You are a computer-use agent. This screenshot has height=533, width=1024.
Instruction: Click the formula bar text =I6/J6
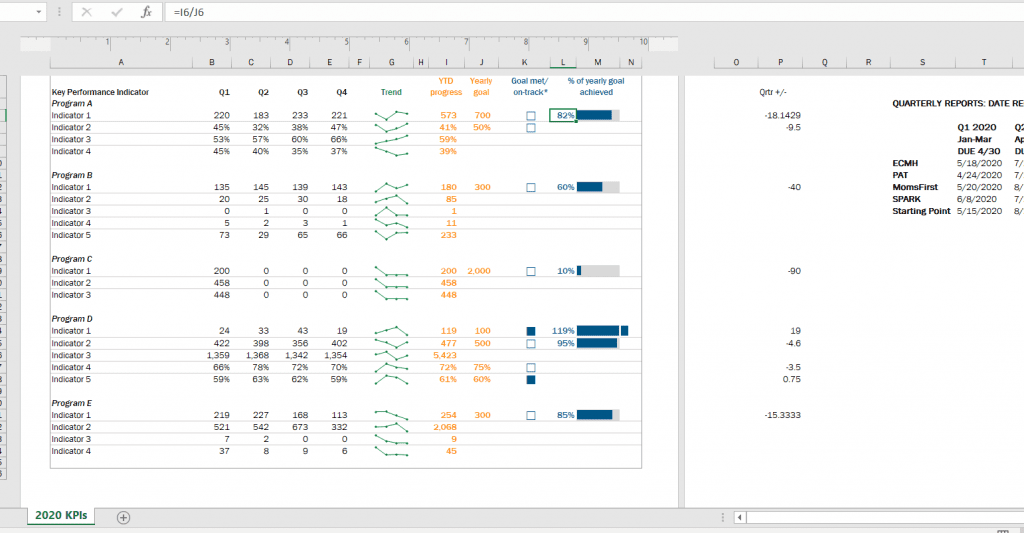189,12
